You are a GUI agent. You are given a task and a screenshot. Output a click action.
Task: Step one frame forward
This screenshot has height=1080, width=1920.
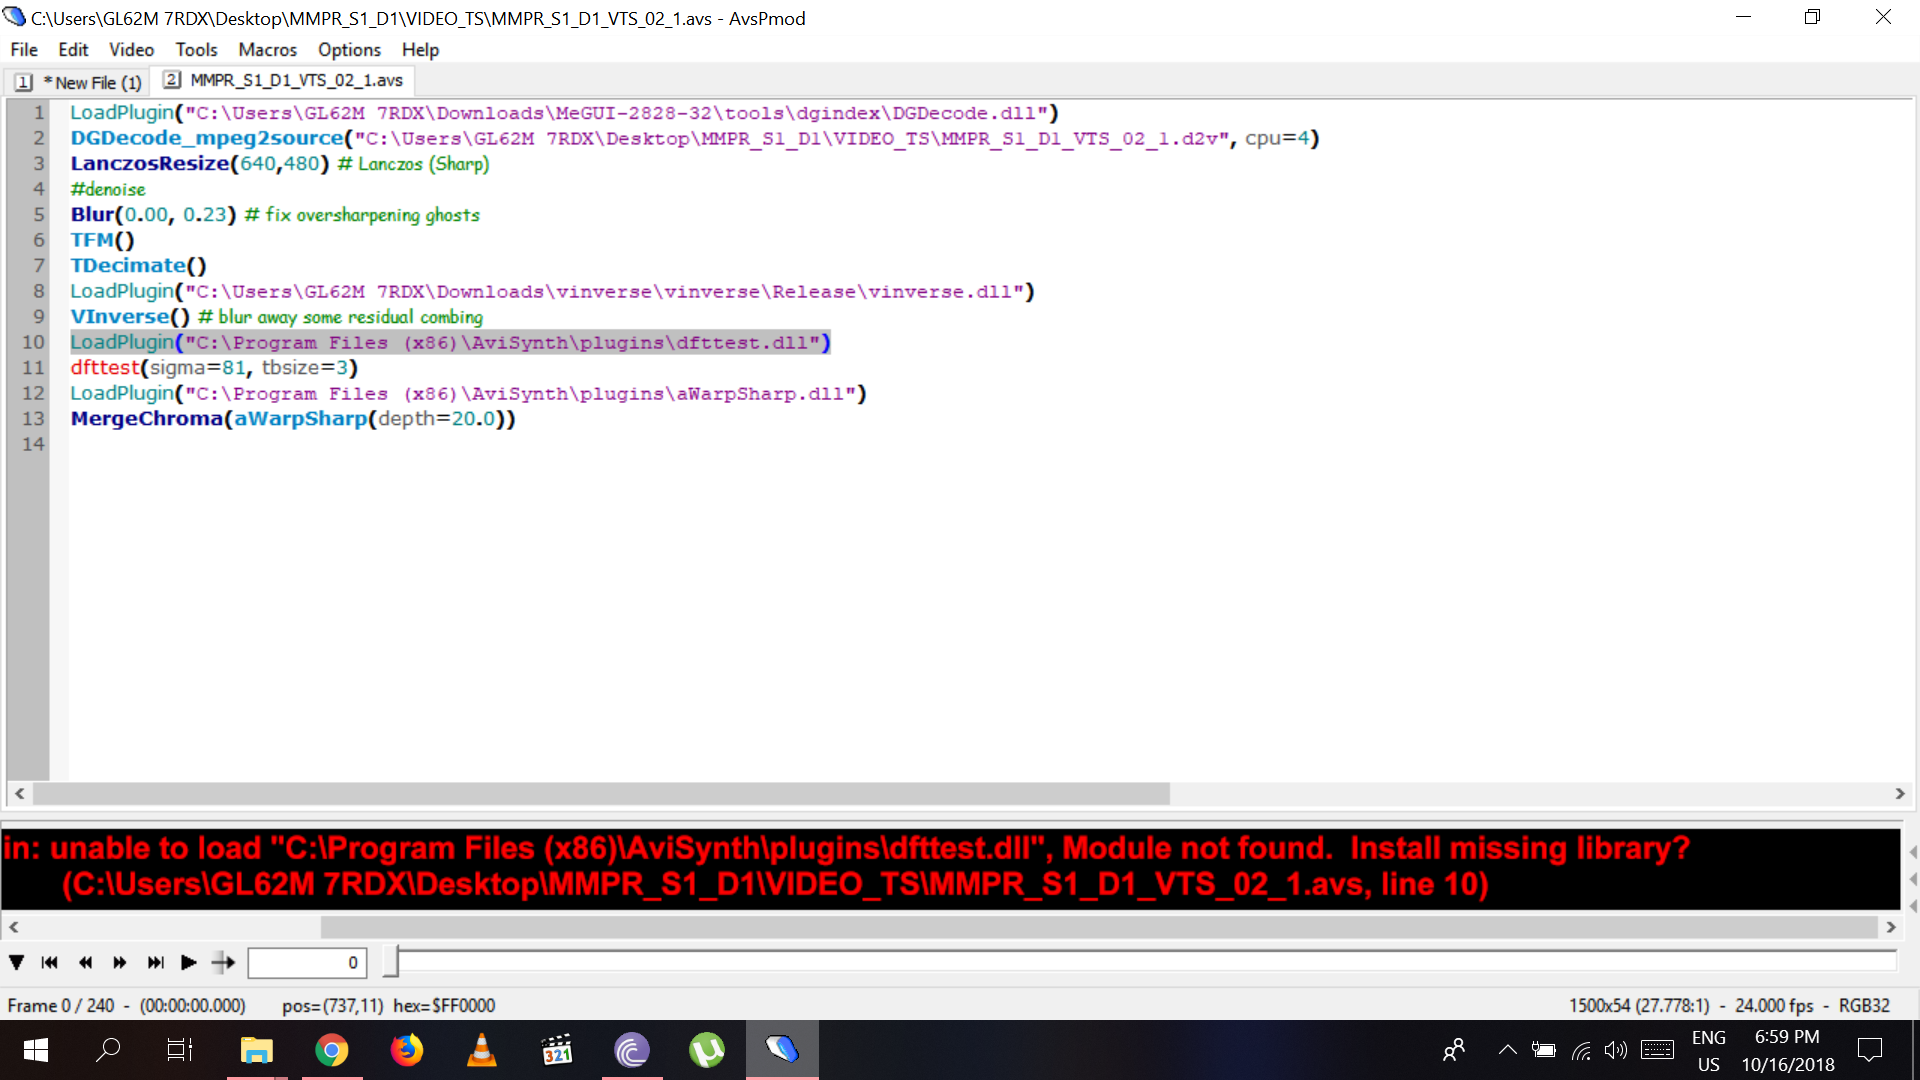[120, 962]
